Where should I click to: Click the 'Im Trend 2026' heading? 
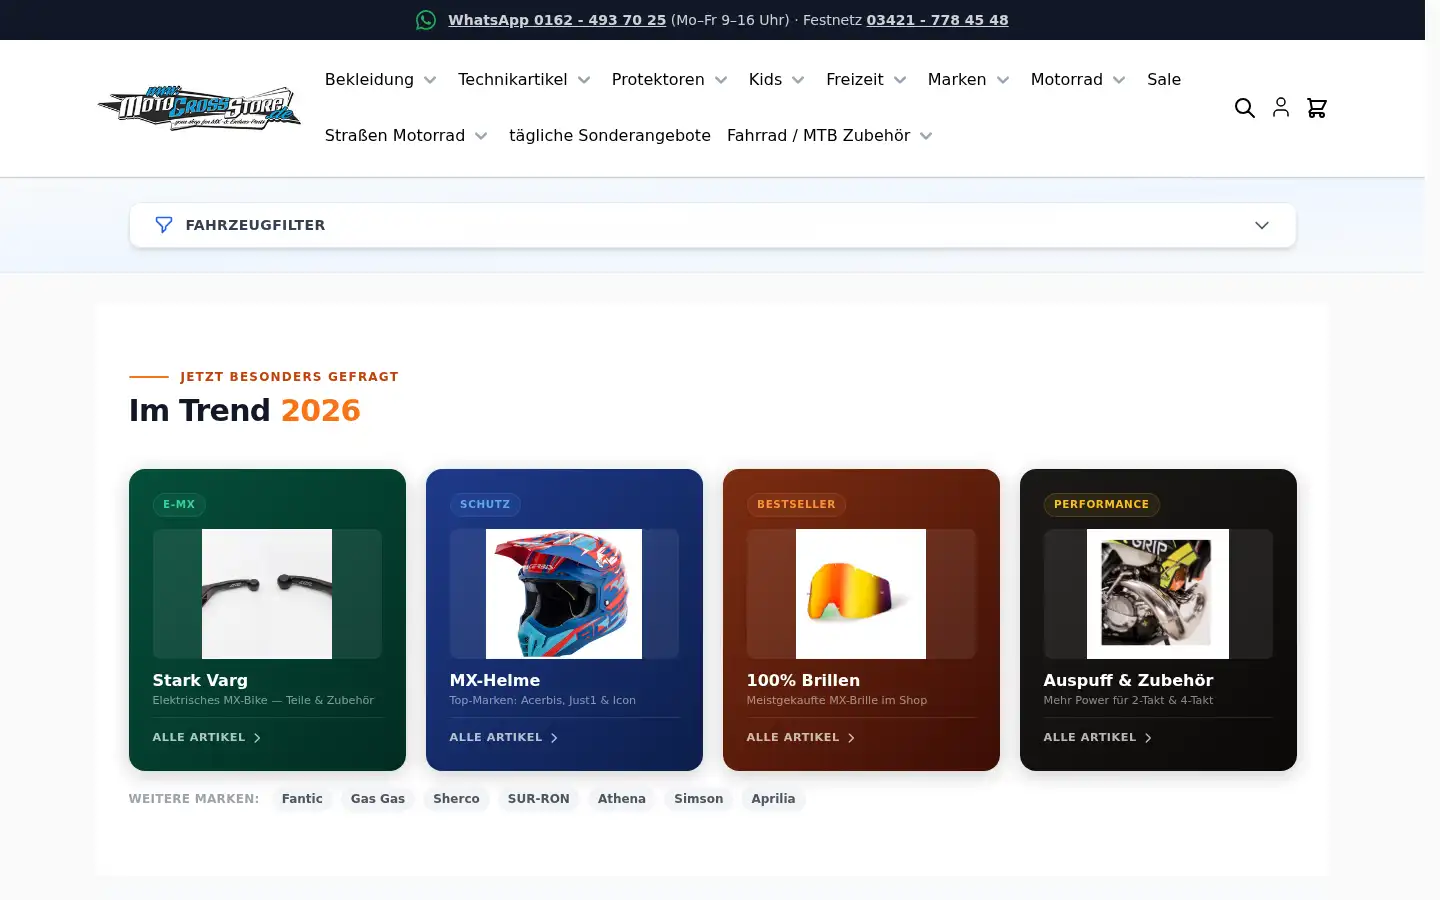pos(245,410)
